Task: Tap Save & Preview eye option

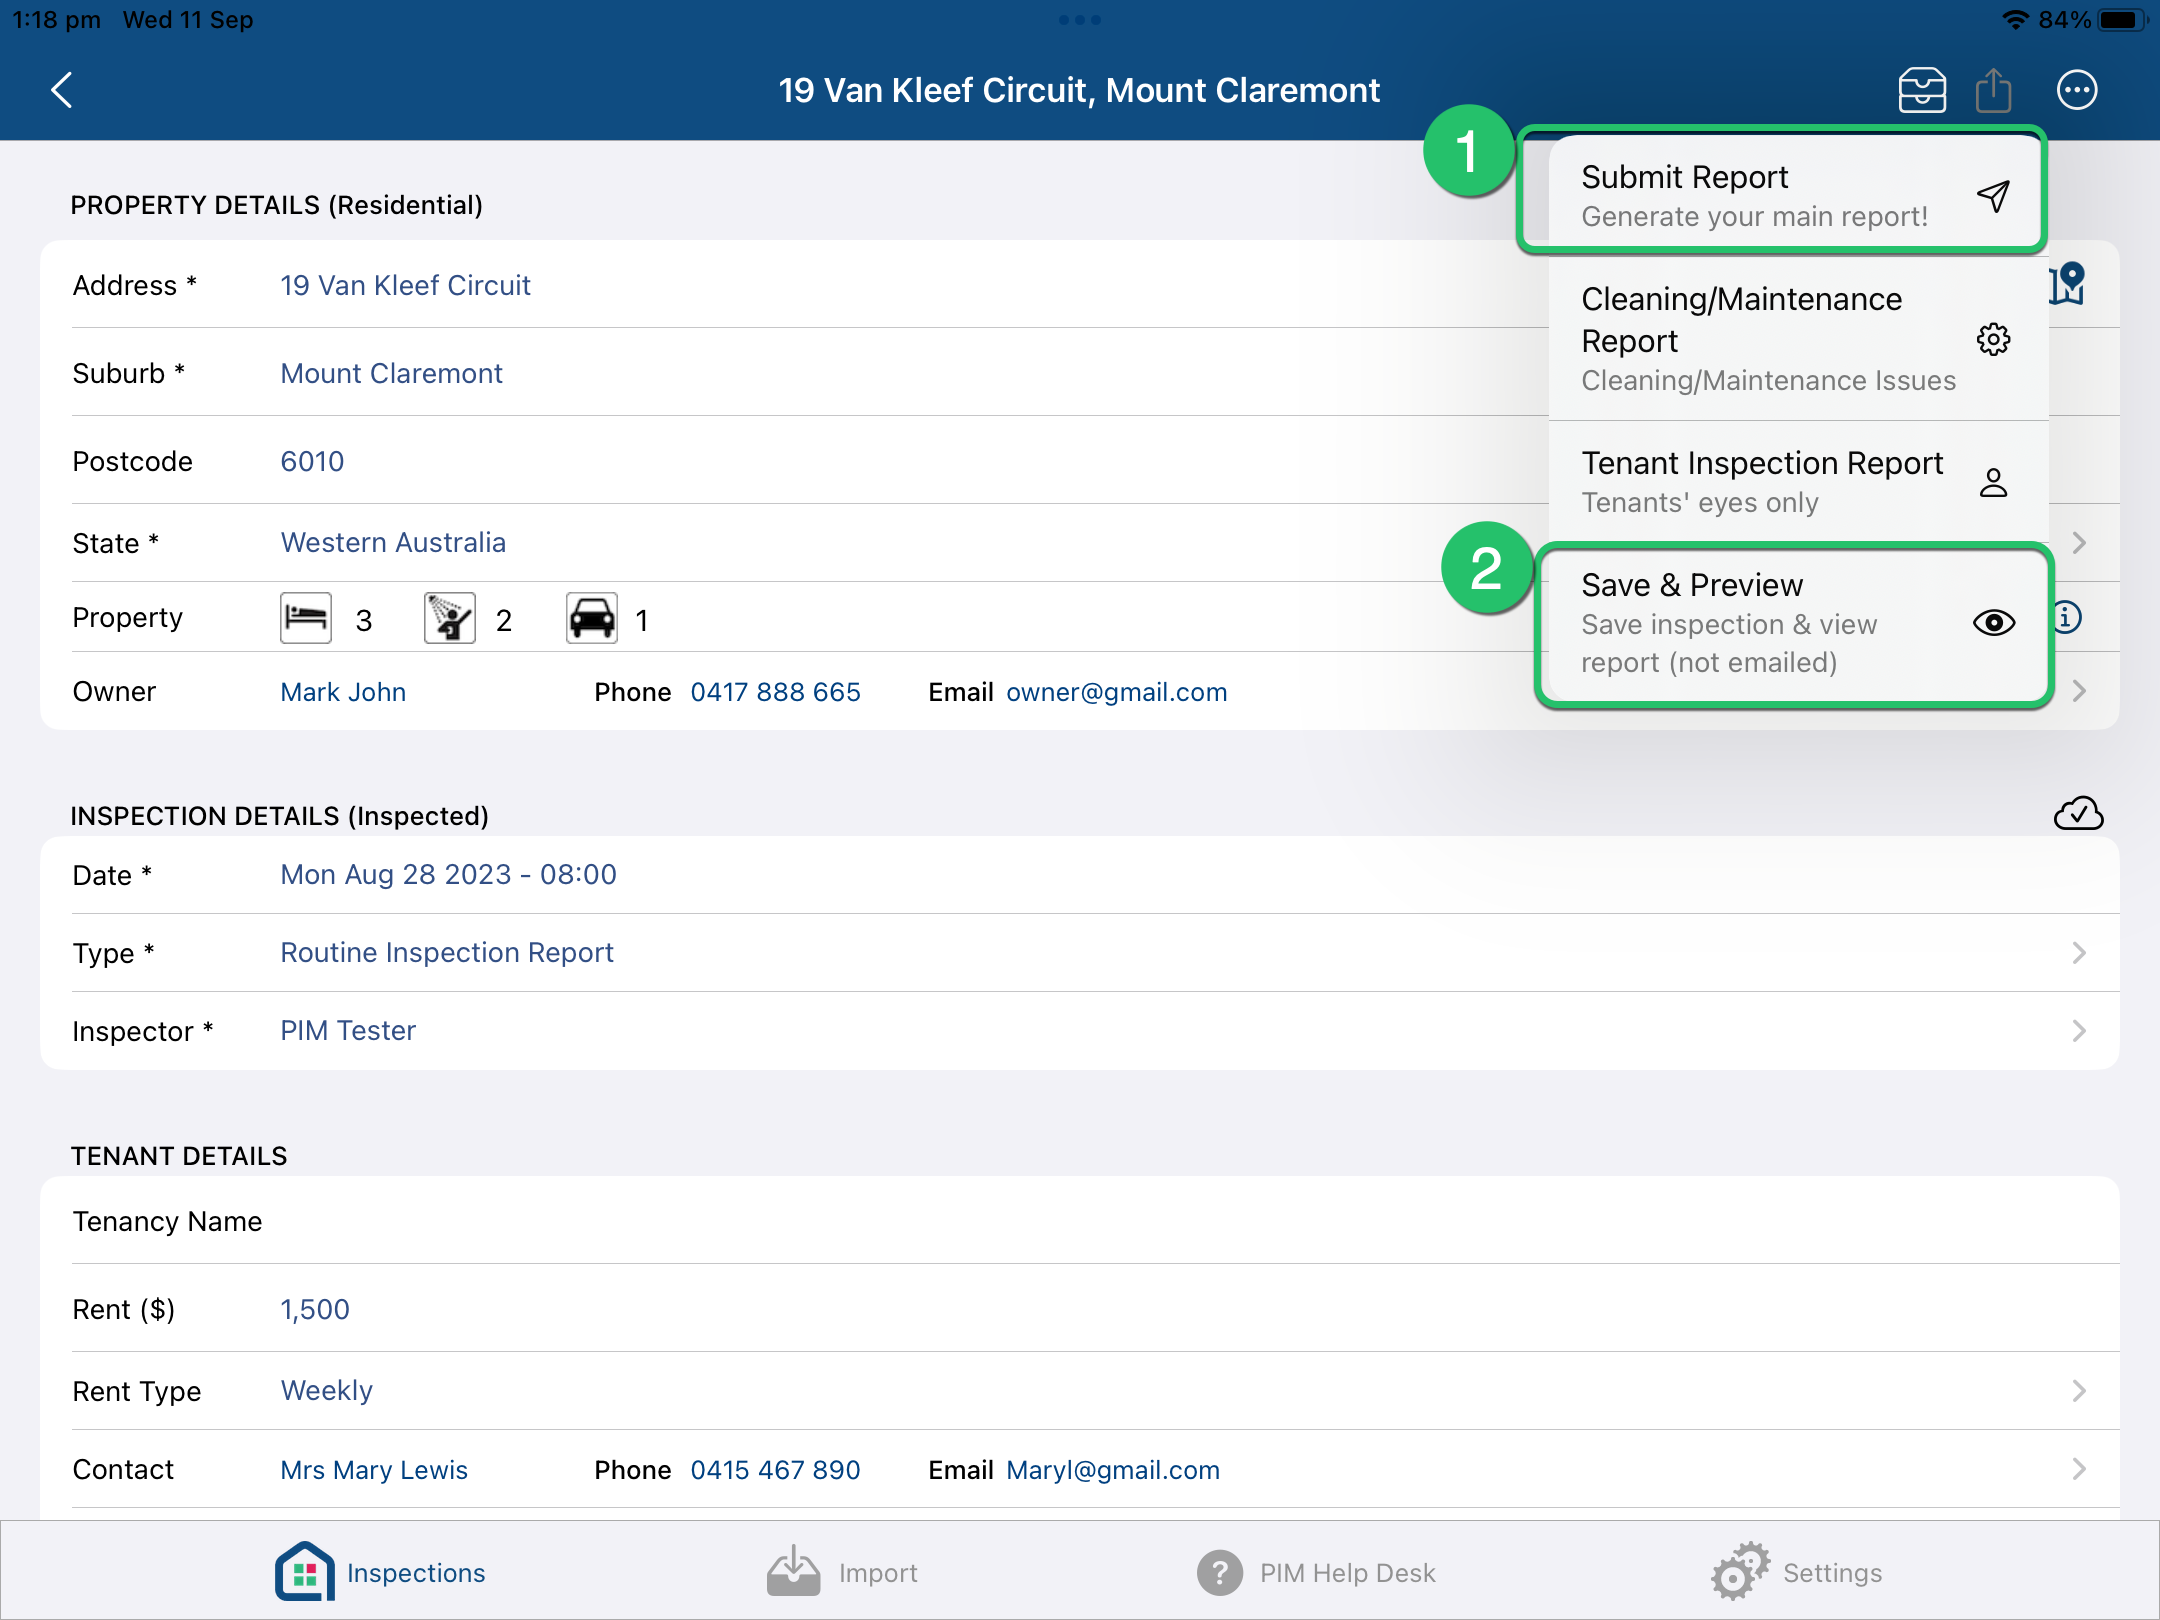Action: click(1790, 623)
